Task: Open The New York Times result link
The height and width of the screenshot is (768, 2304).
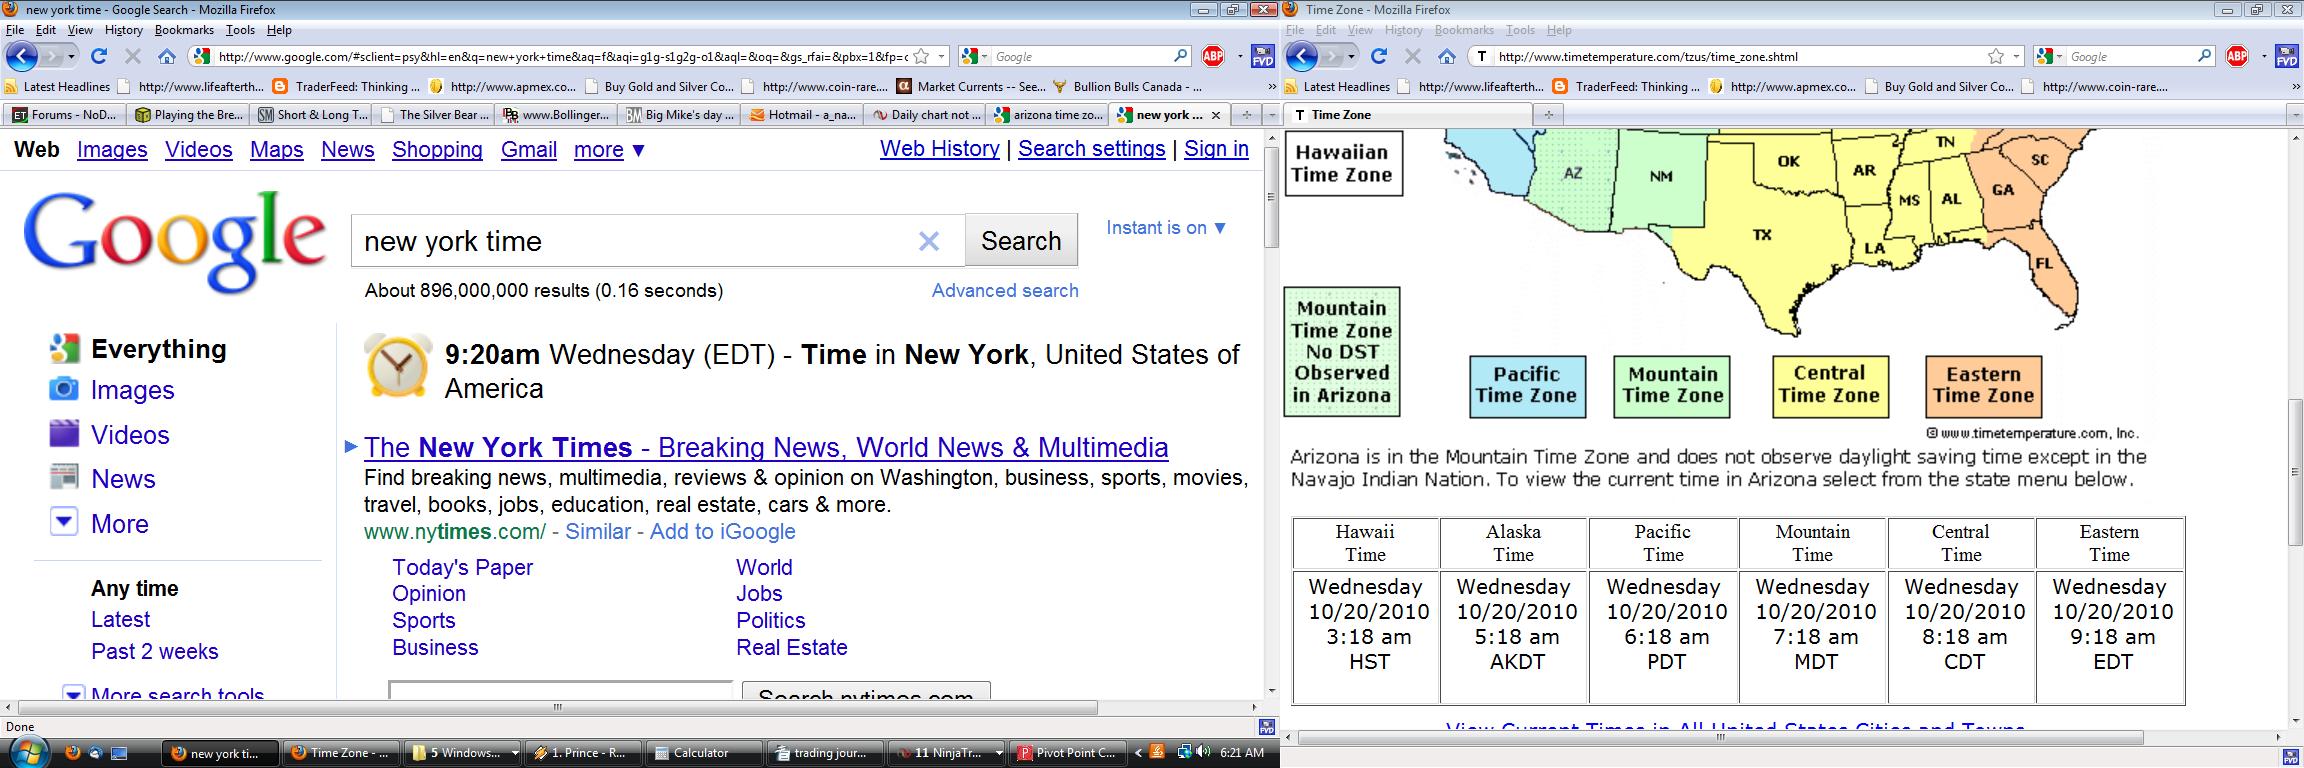Action: tap(766, 447)
